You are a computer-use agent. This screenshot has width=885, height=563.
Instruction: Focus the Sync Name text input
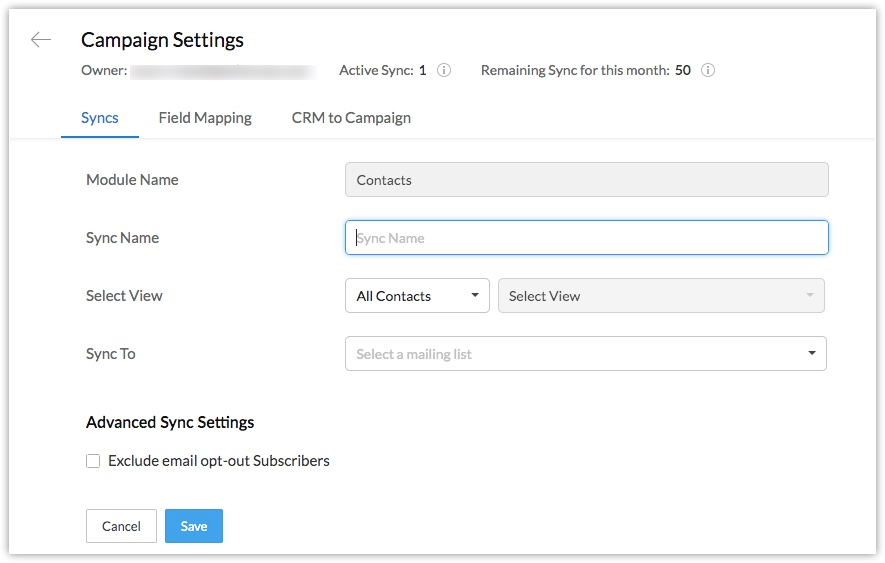586,238
